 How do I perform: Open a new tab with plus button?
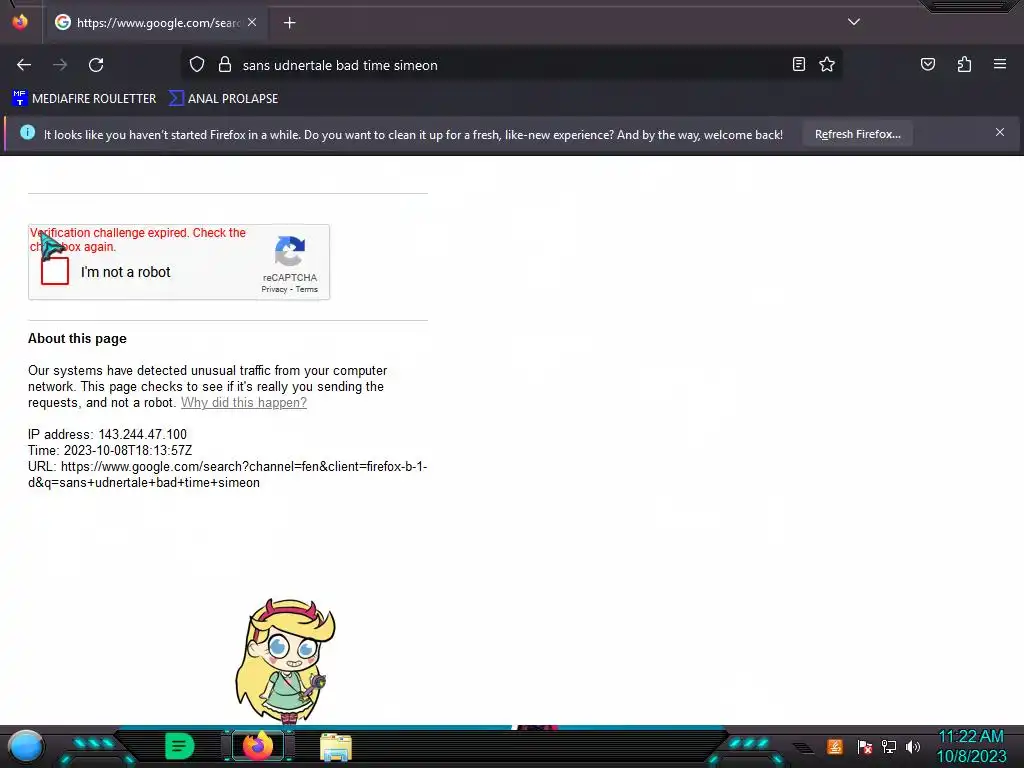click(x=289, y=23)
